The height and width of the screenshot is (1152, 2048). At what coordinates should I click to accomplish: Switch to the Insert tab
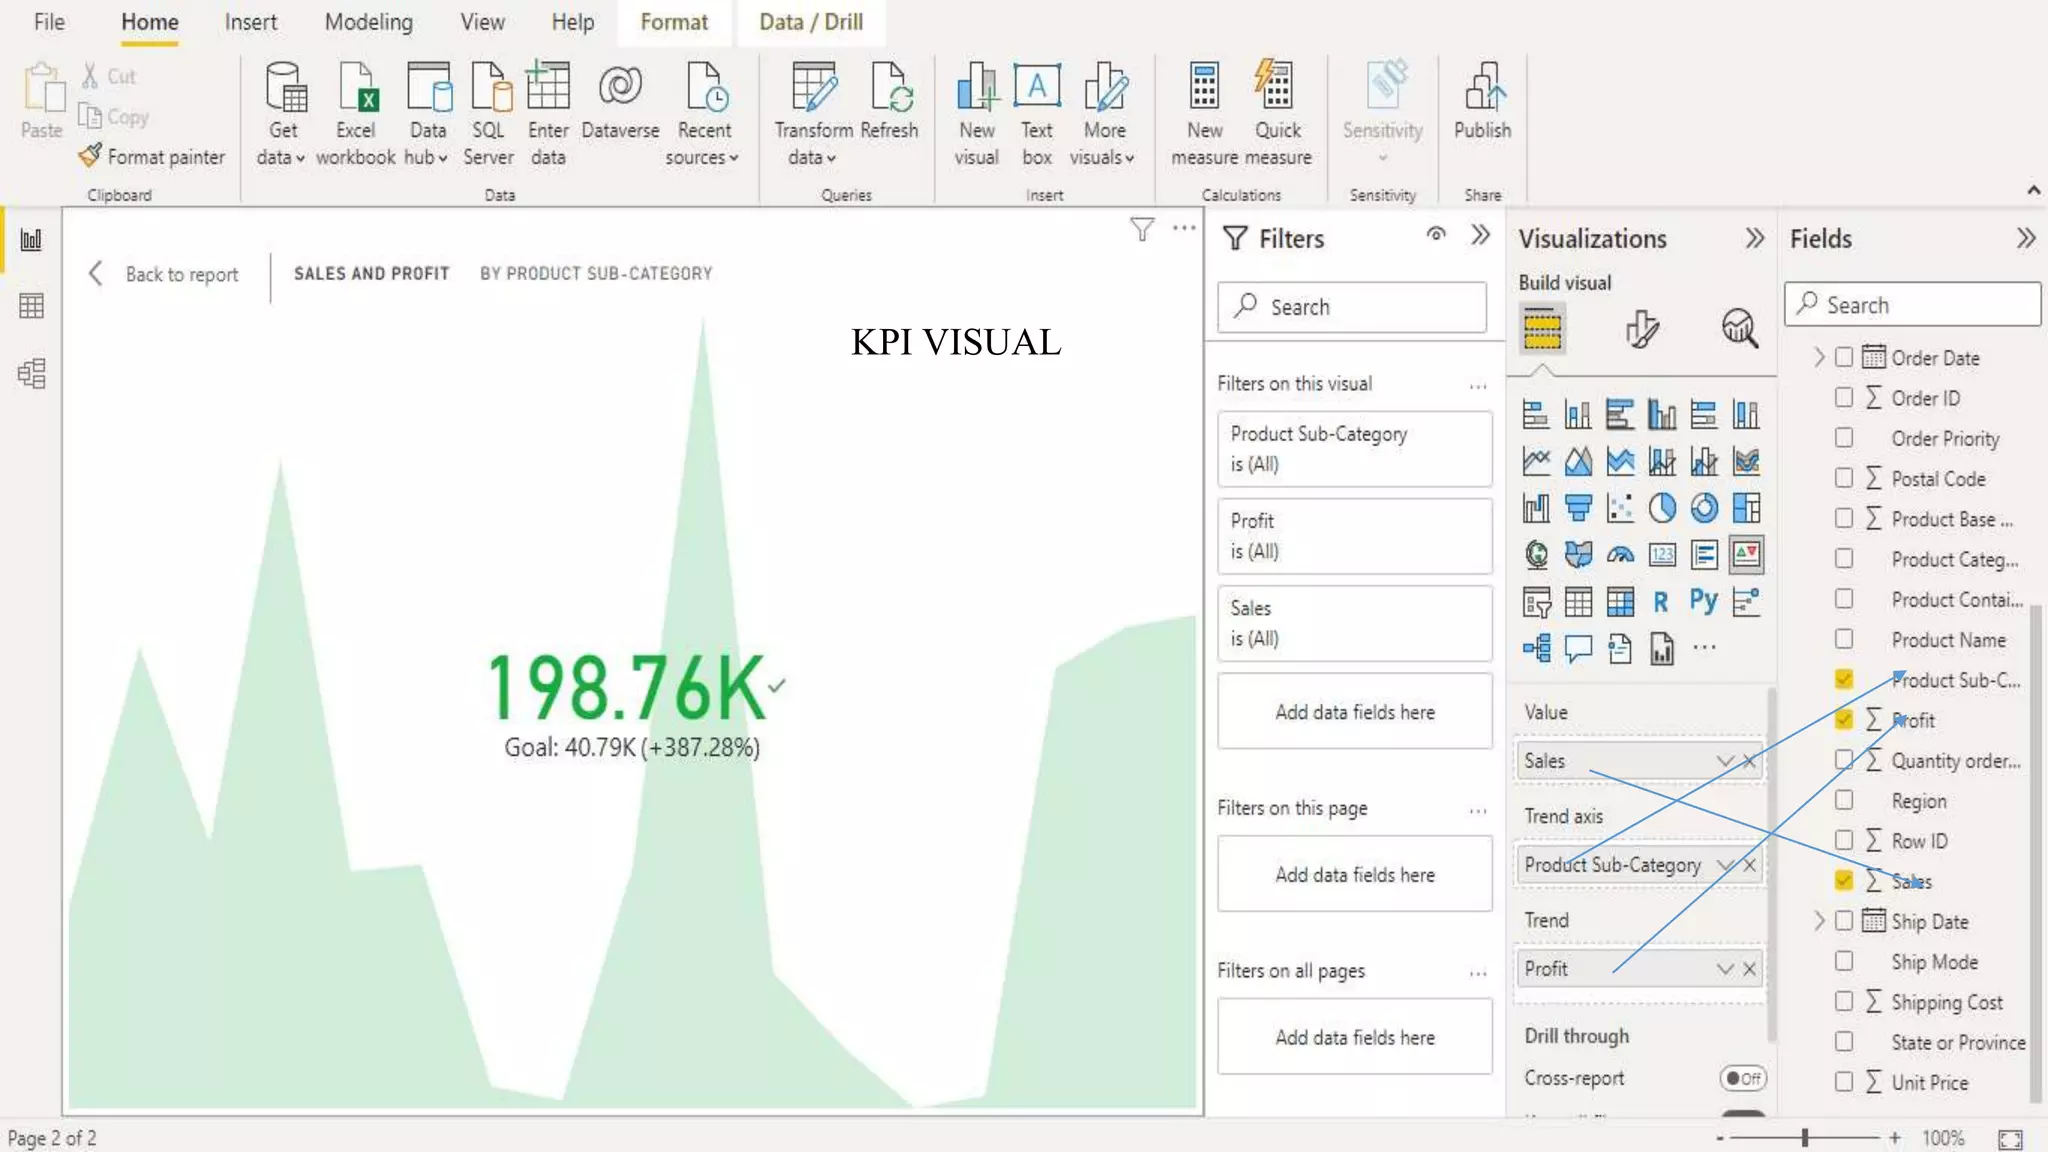coord(250,22)
